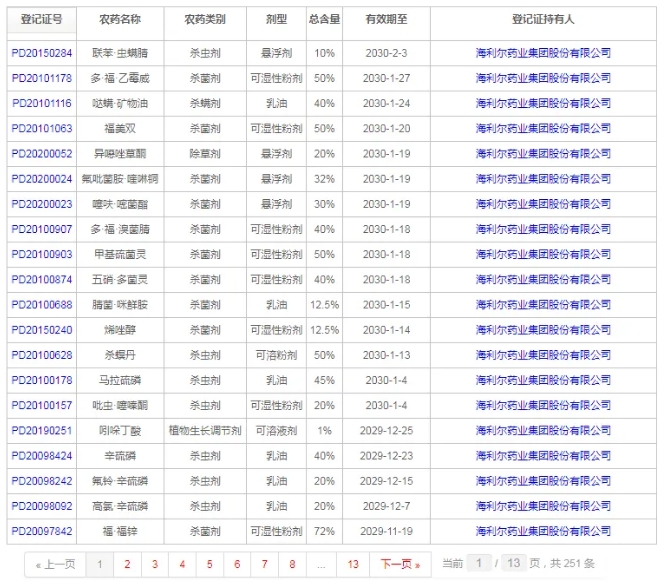Go to page 5

pyautogui.click(x=210, y=565)
